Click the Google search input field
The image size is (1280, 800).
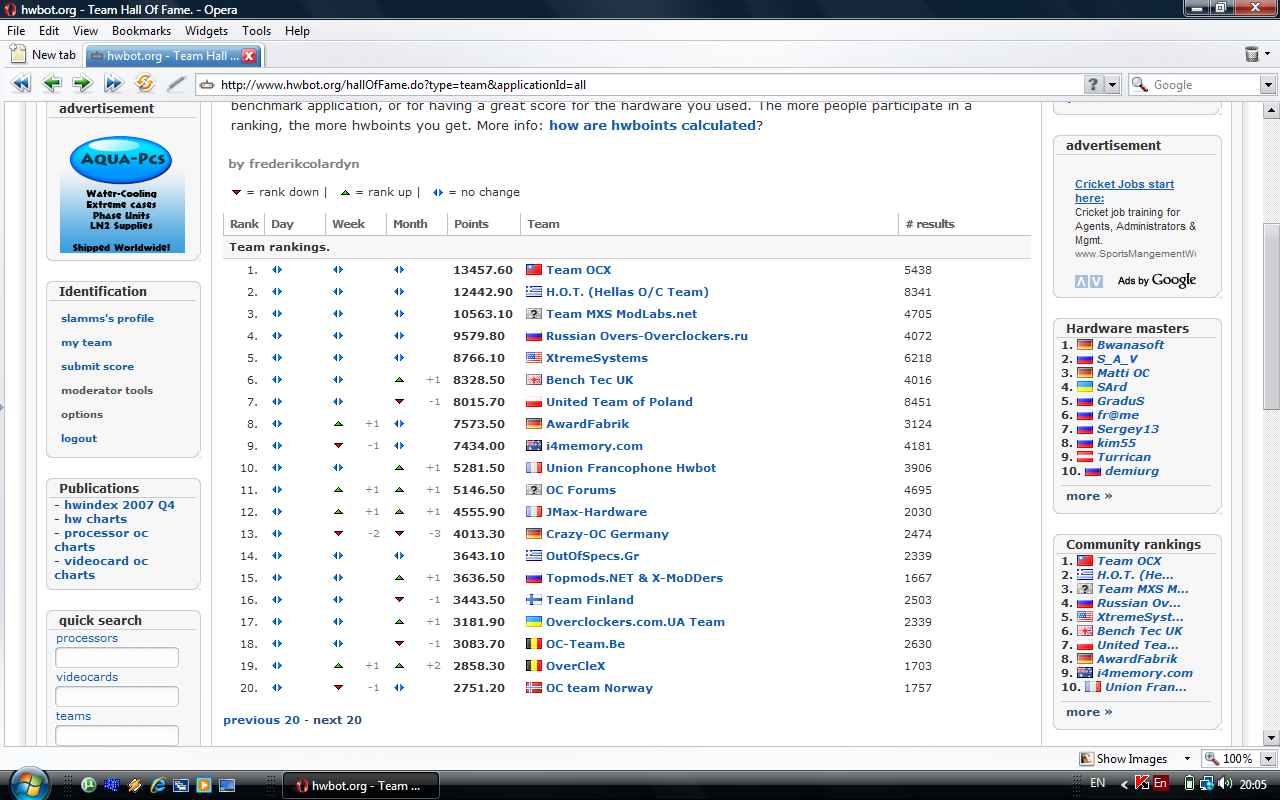(x=1205, y=85)
